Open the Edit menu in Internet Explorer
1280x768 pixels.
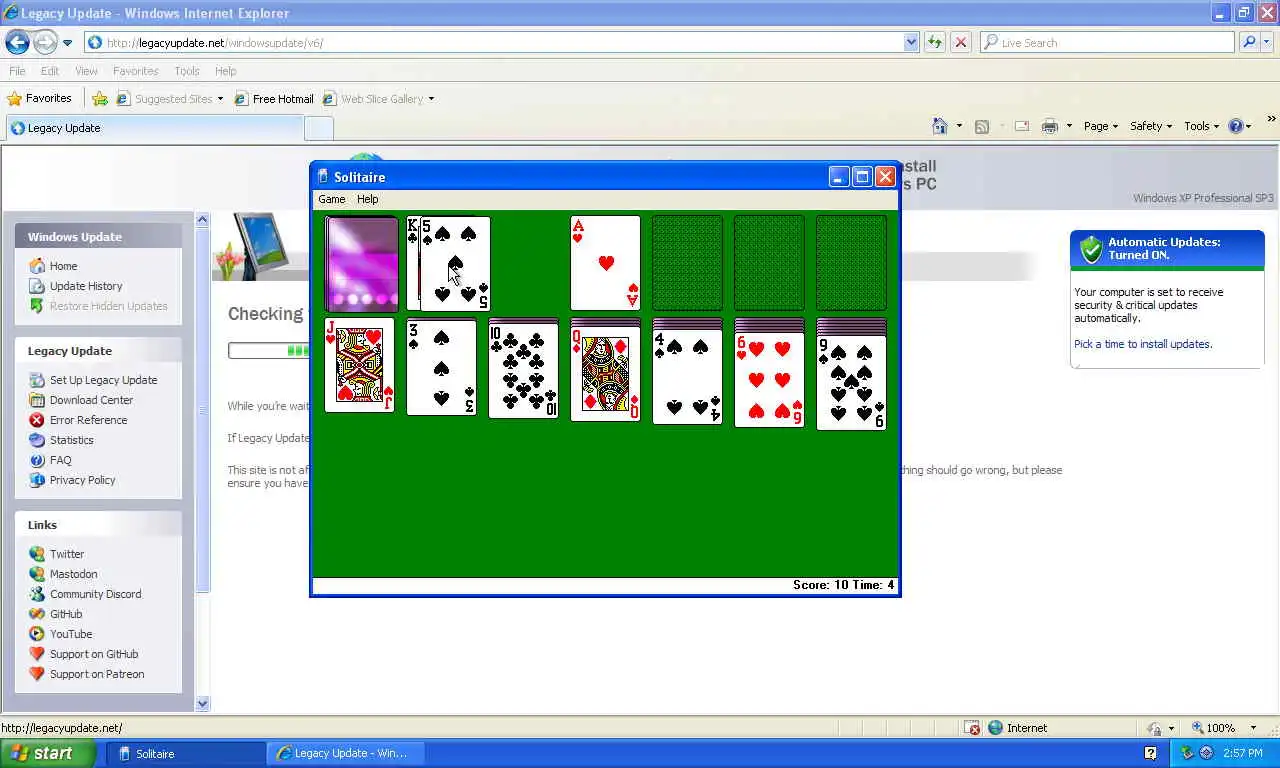tap(50, 71)
